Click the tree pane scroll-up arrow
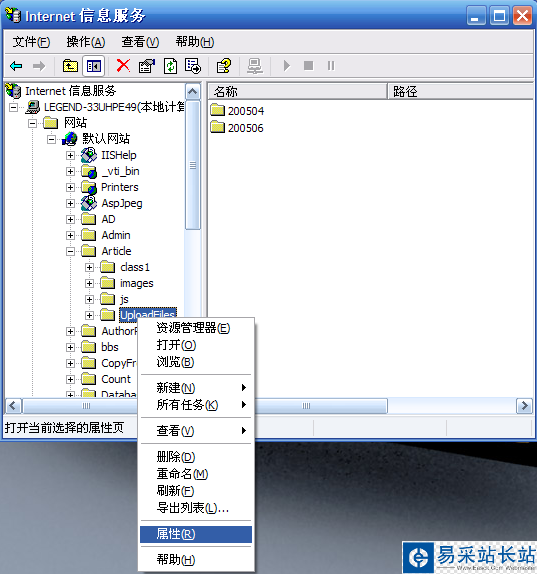This screenshot has width=537, height=574. pos(193,92)
